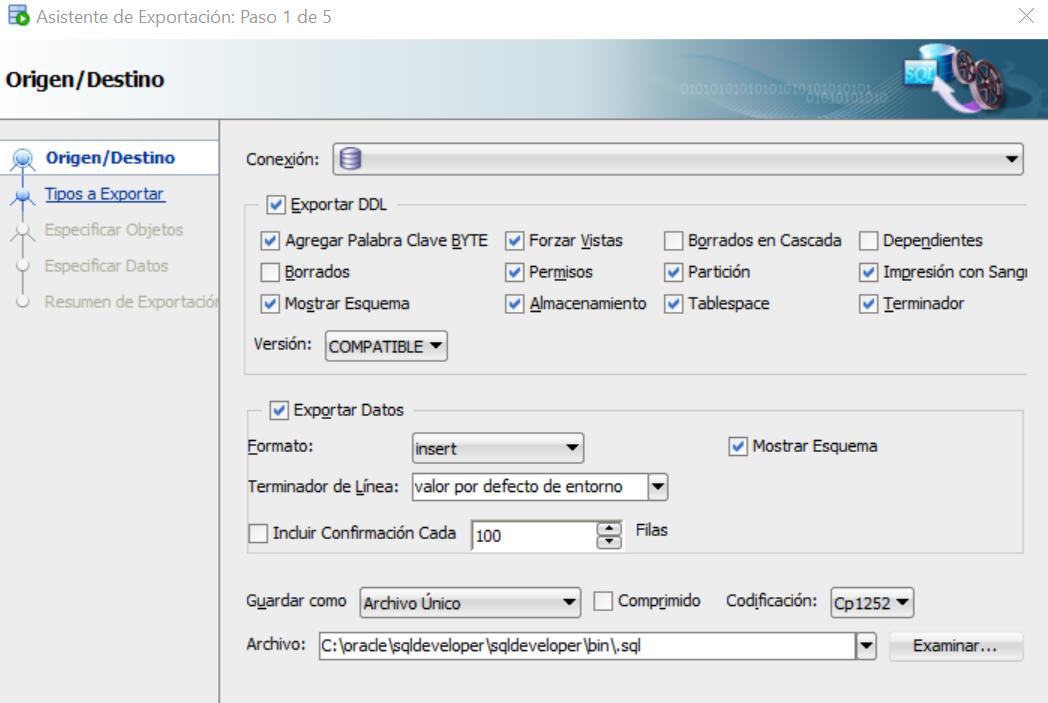Increase the Filas count with up arrow

608,528
